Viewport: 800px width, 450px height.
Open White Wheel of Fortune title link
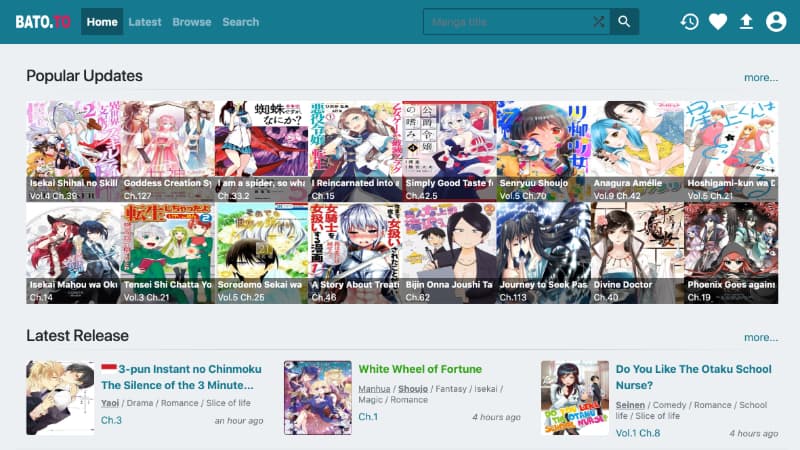(x=420, y=369)
